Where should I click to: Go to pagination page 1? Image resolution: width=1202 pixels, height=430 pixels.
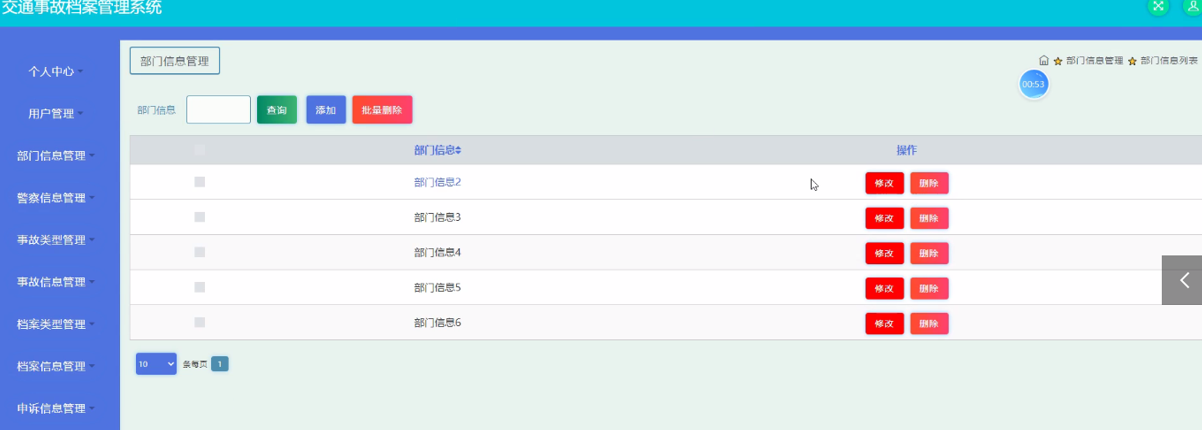(x=220, y=364)
